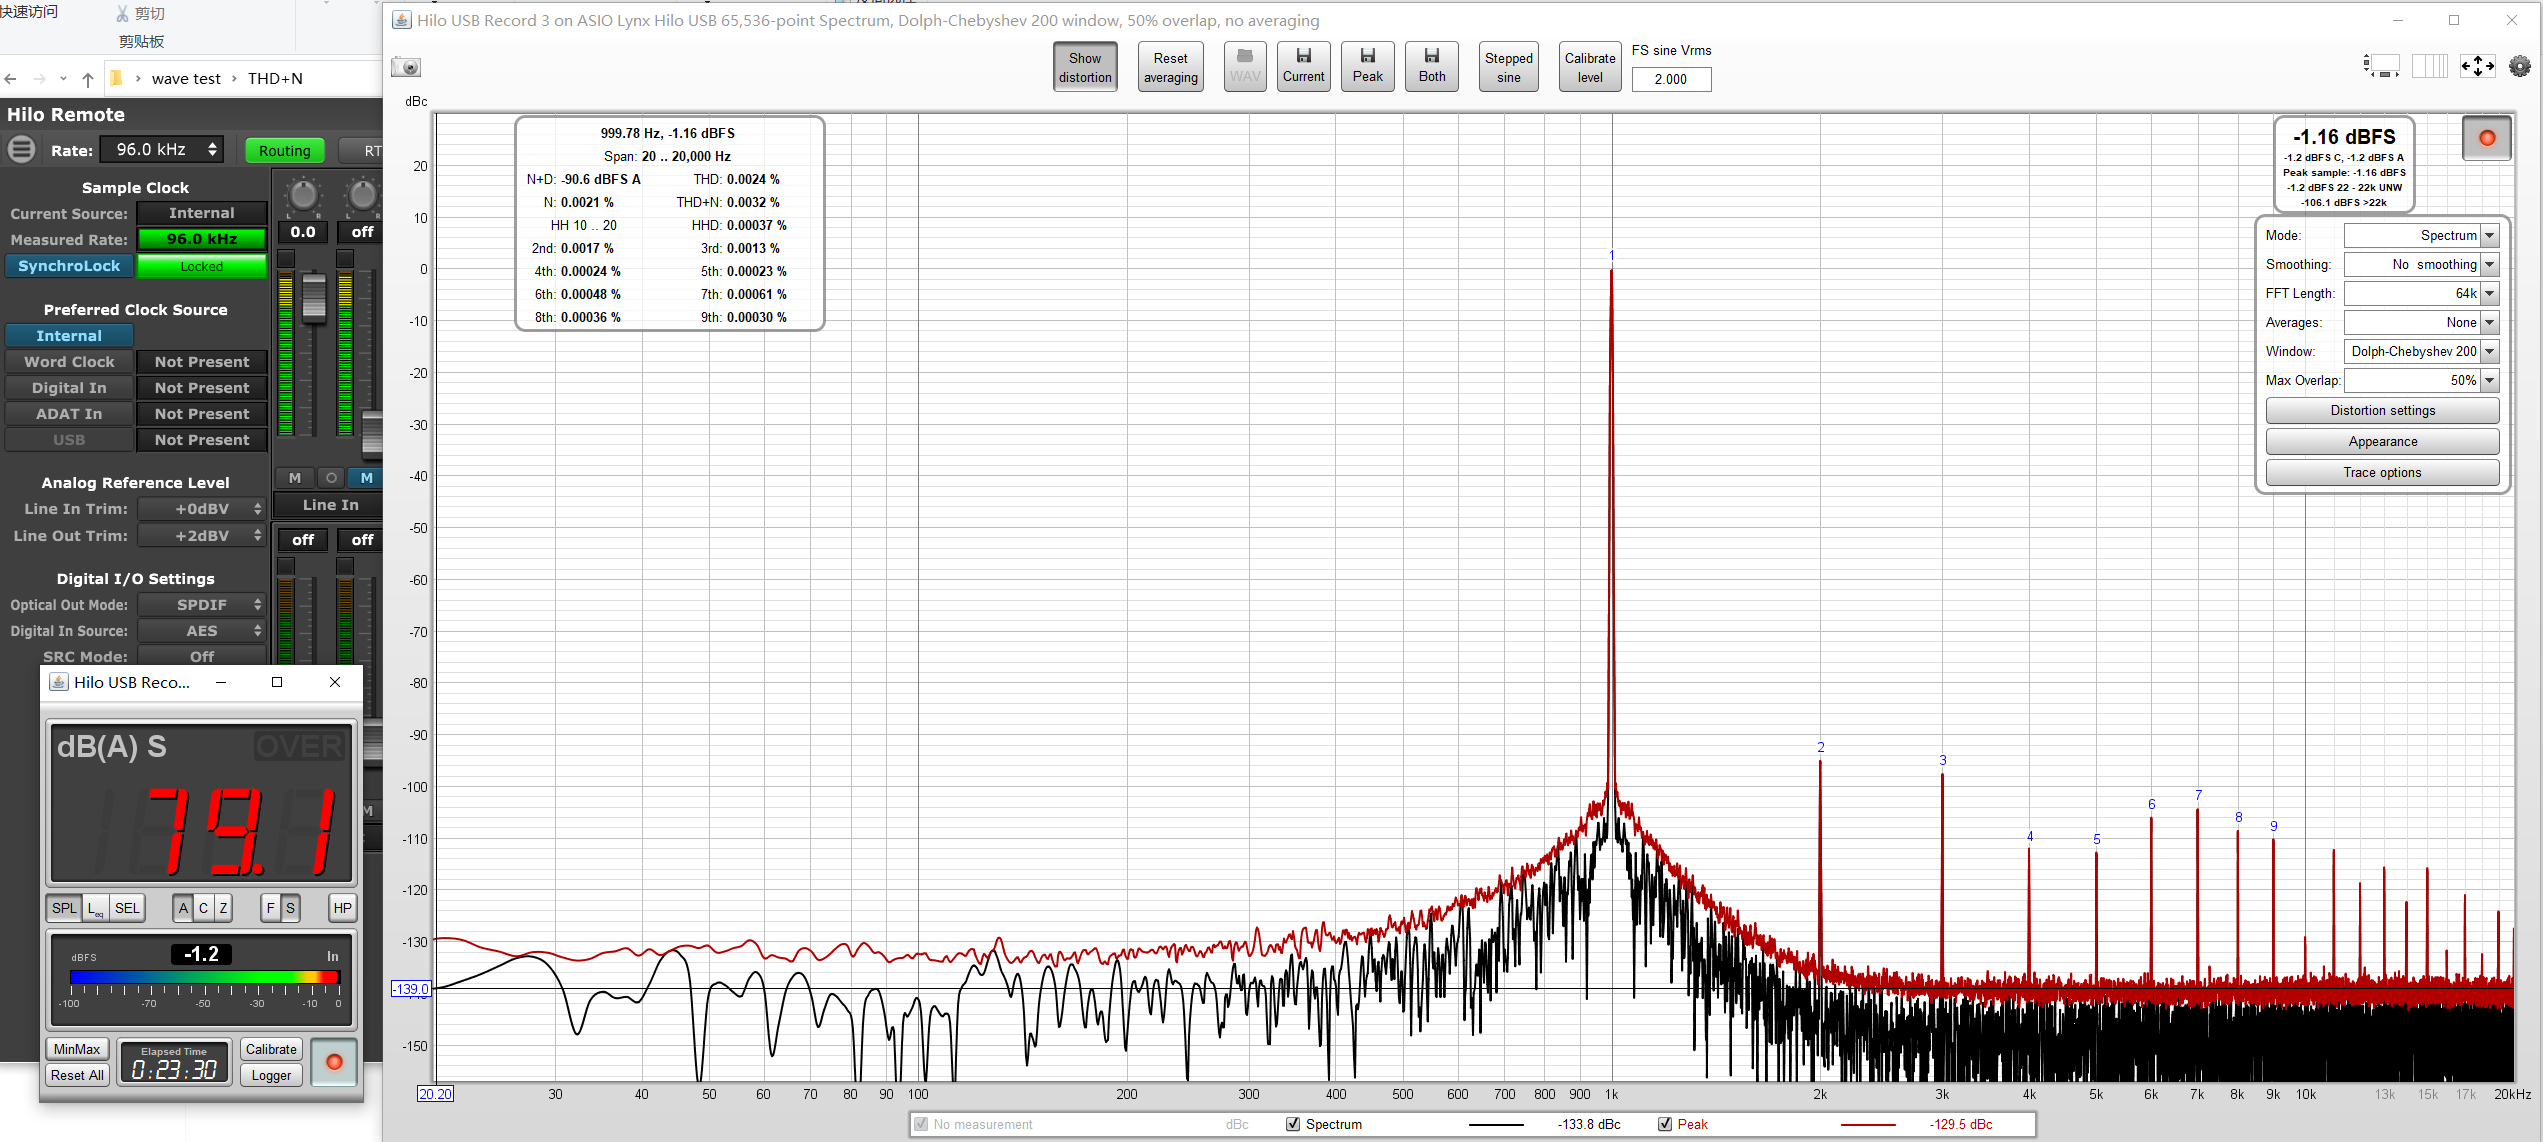This screenshot has width=2543, height=1142.
Task: Select SEL mode on the meter
Action: pyautogui.click(x=127, y=908)
